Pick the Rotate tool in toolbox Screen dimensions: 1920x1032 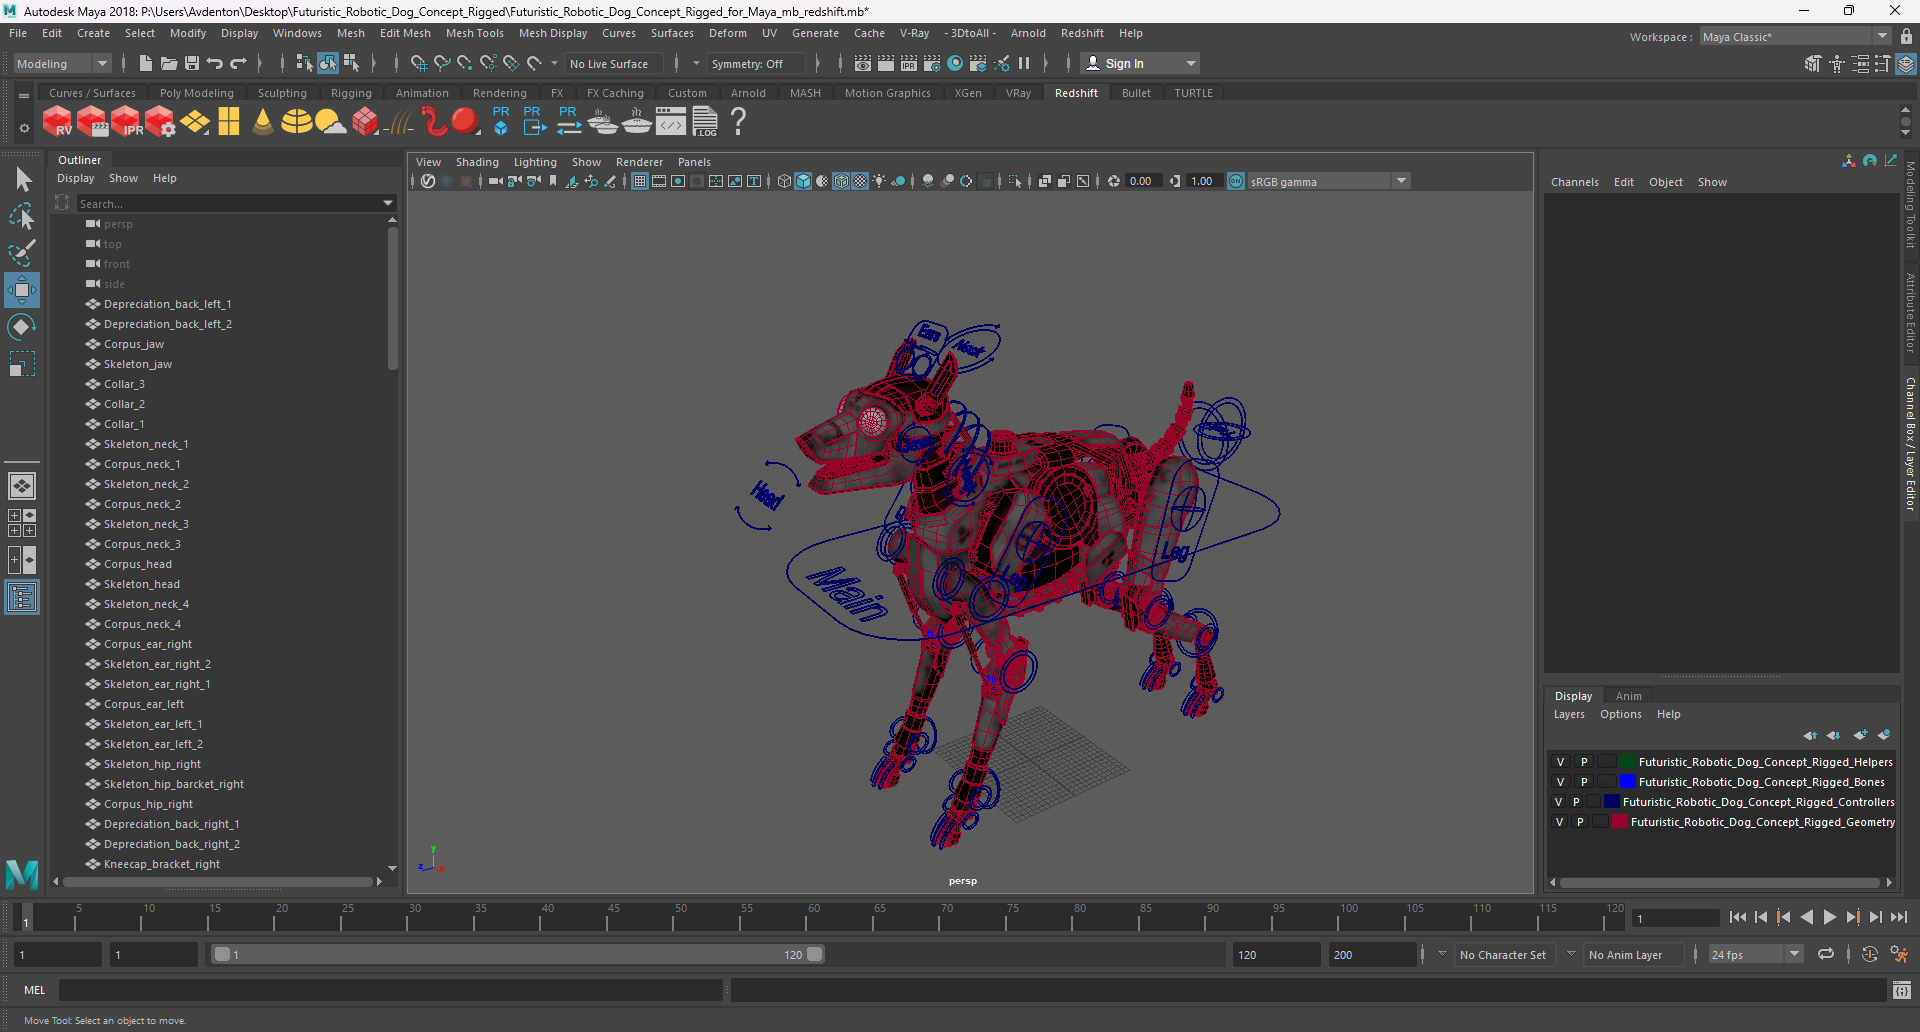(22, 327)
